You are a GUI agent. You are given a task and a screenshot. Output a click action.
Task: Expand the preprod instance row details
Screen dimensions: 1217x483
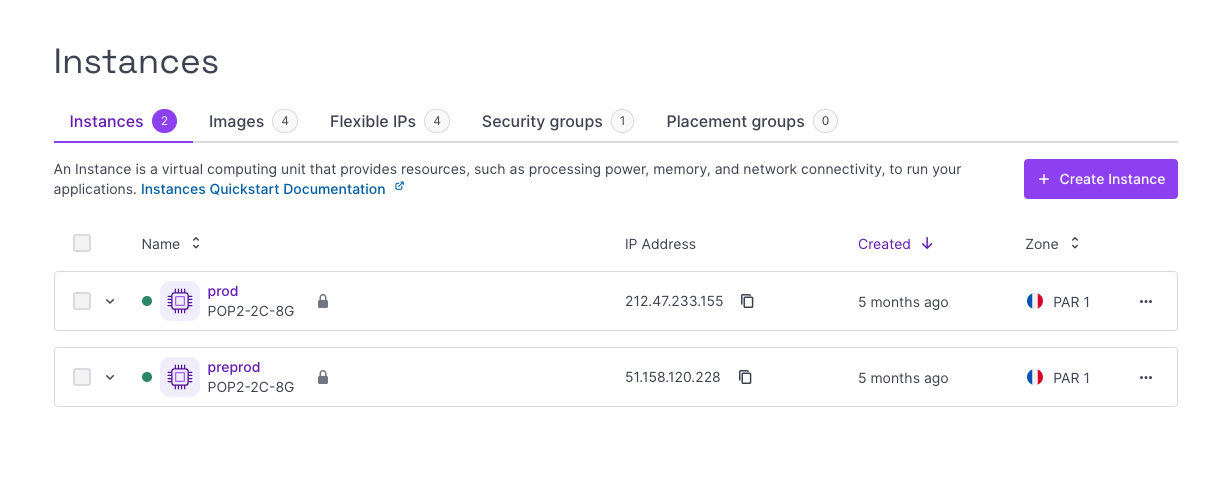[x=110, y=377]
